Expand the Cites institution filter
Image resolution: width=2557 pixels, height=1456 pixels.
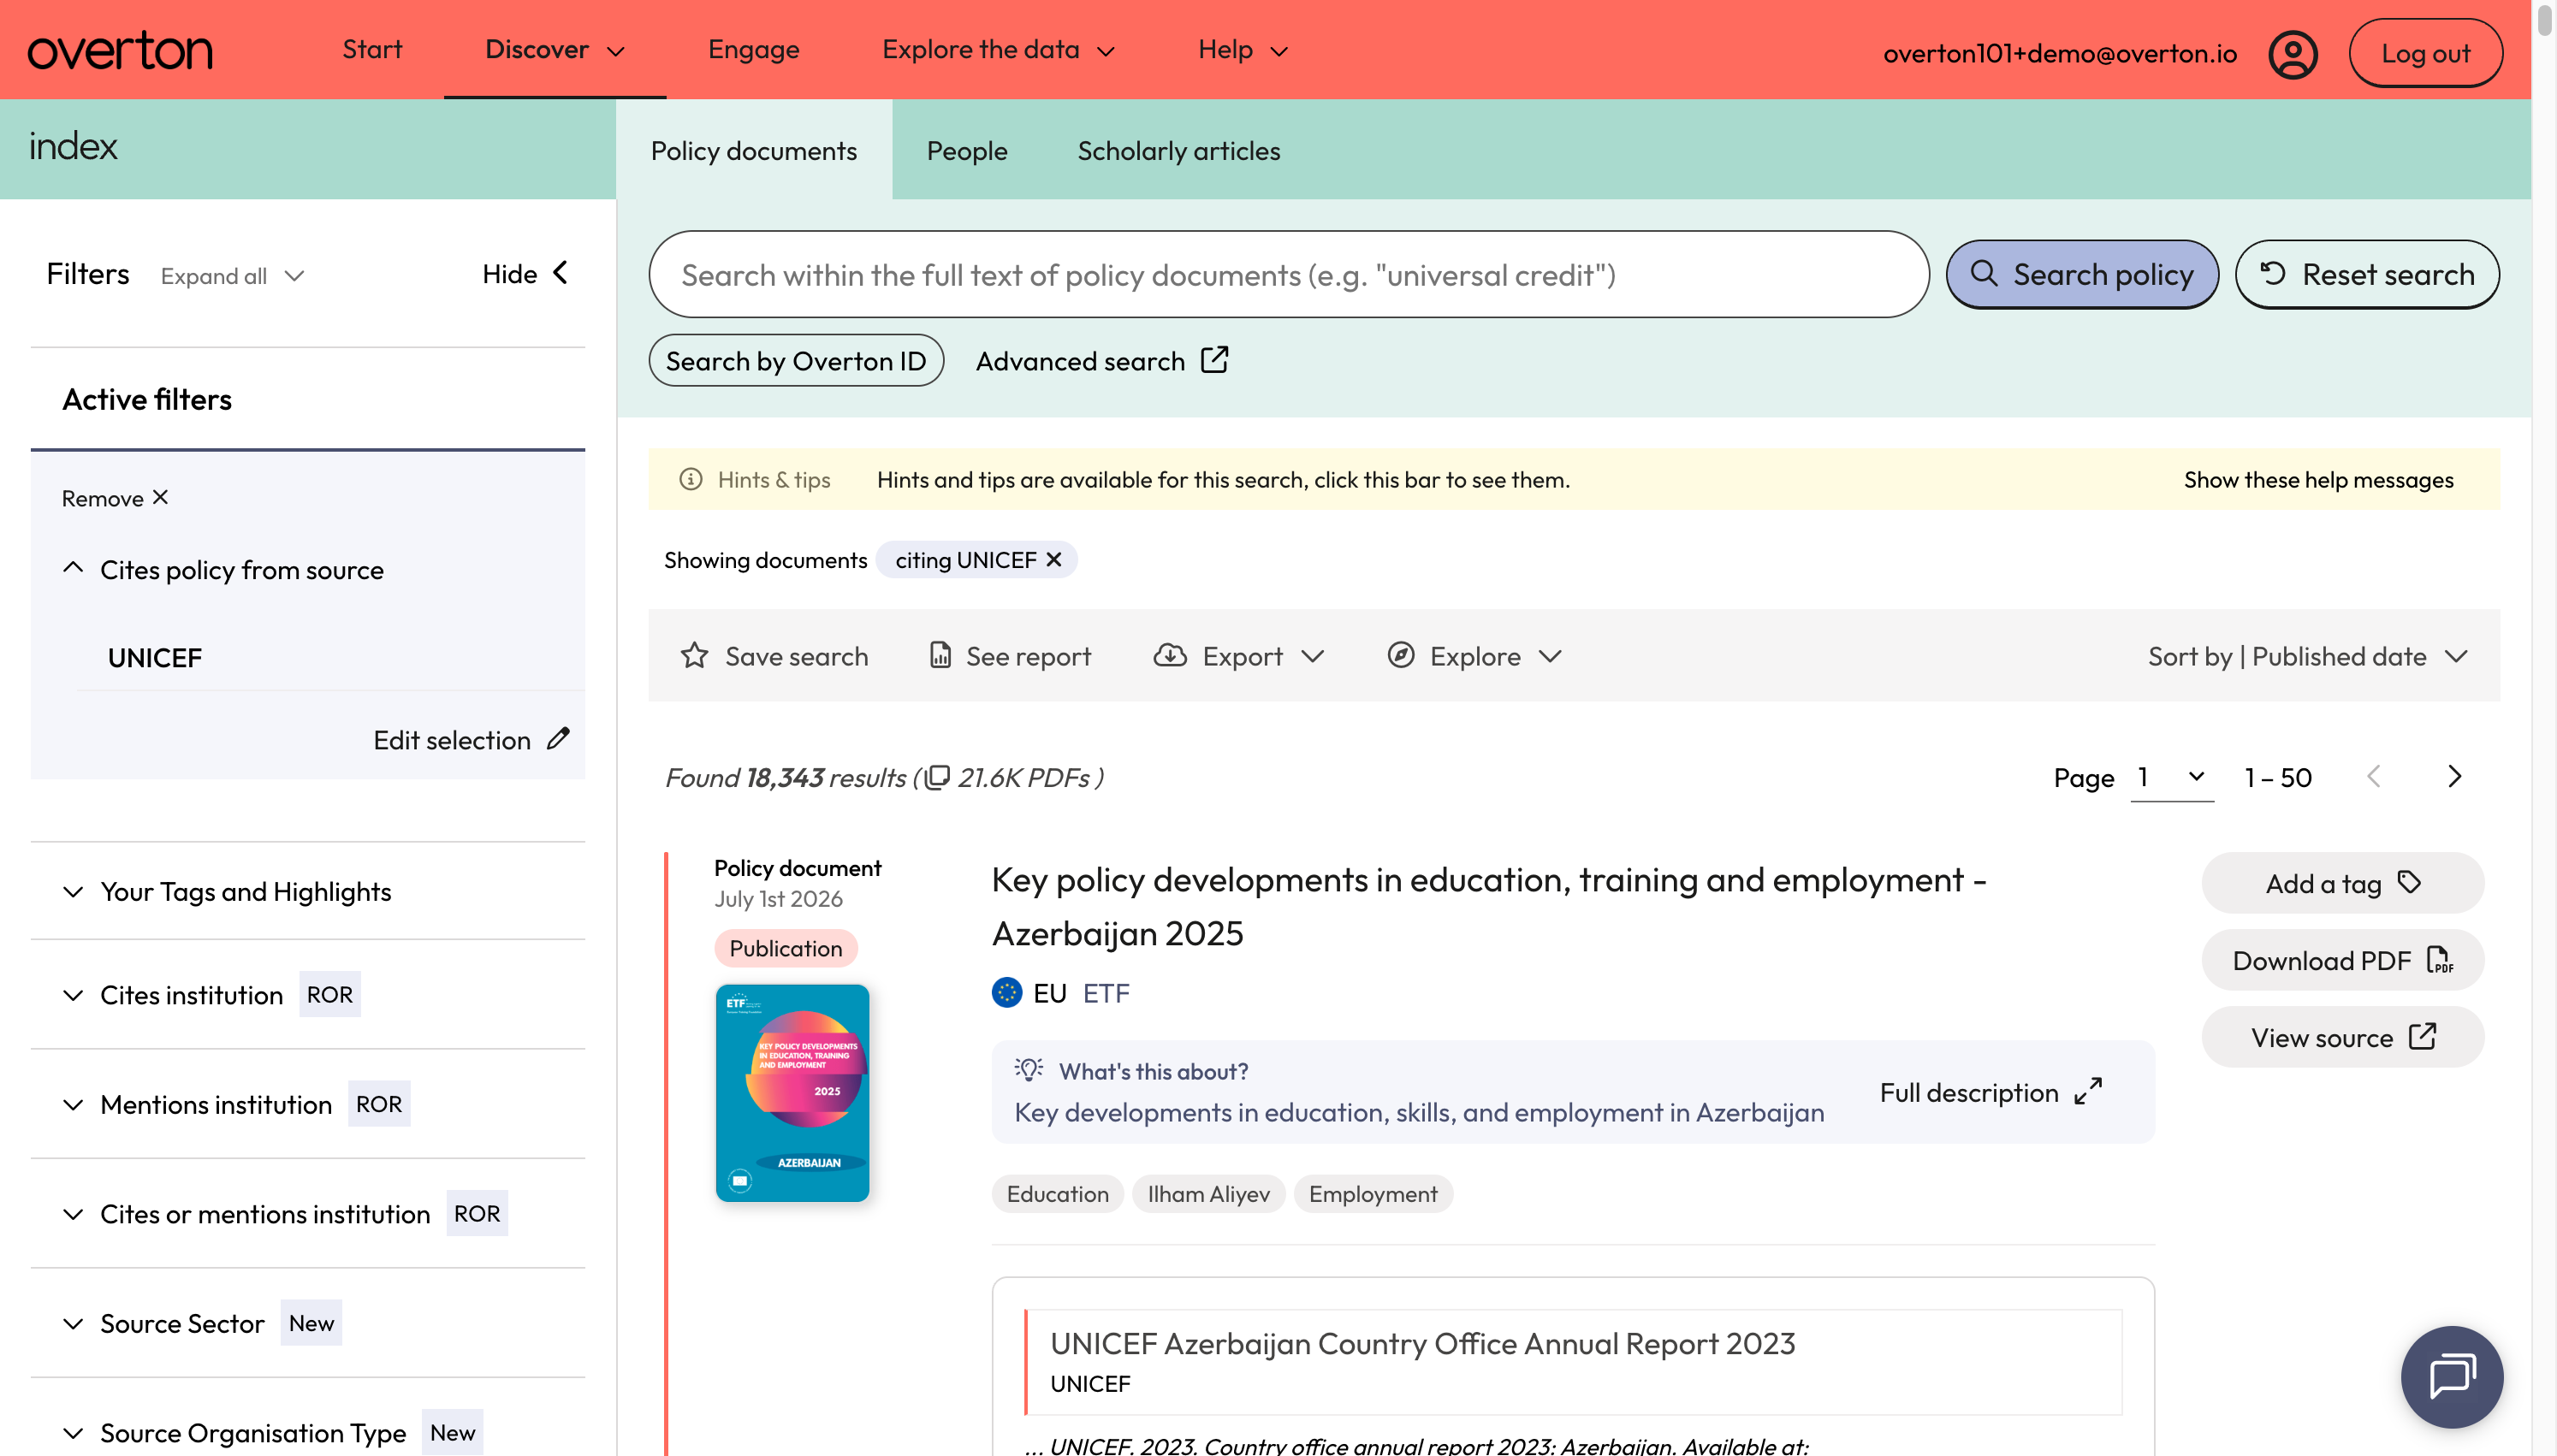point(172,995)
